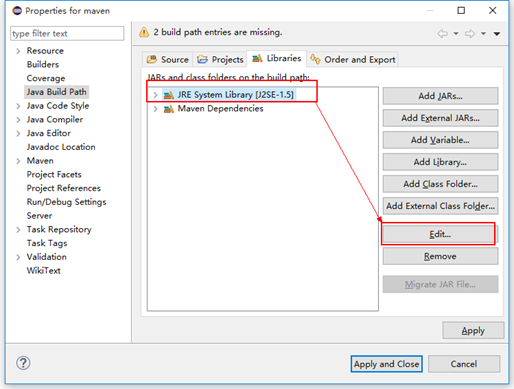Select WikiText entry
Image resolution: width=514 pixels, height=389 pixels.
point(44,271)
